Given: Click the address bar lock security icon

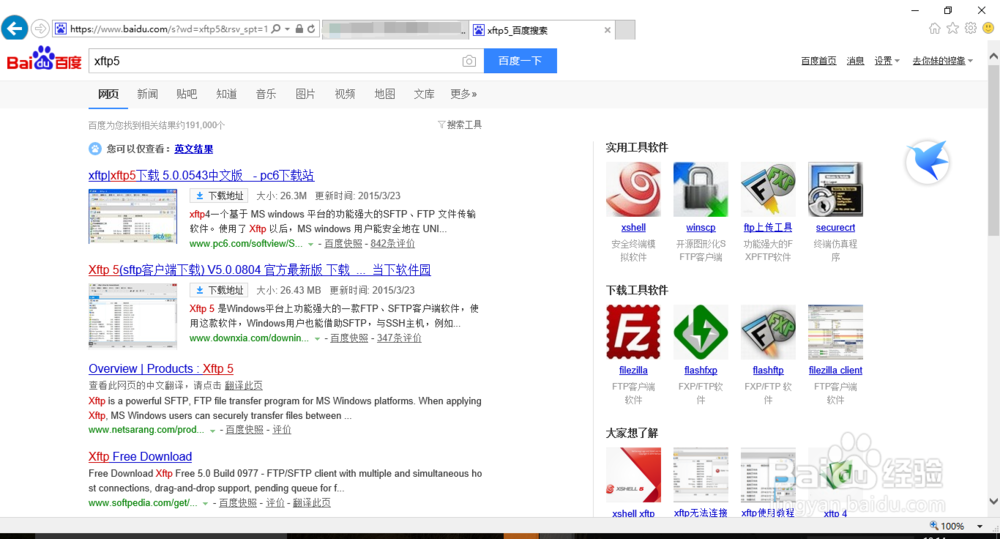Looking at the screenshot, I should pyautogui.click(x=299, y=29).
